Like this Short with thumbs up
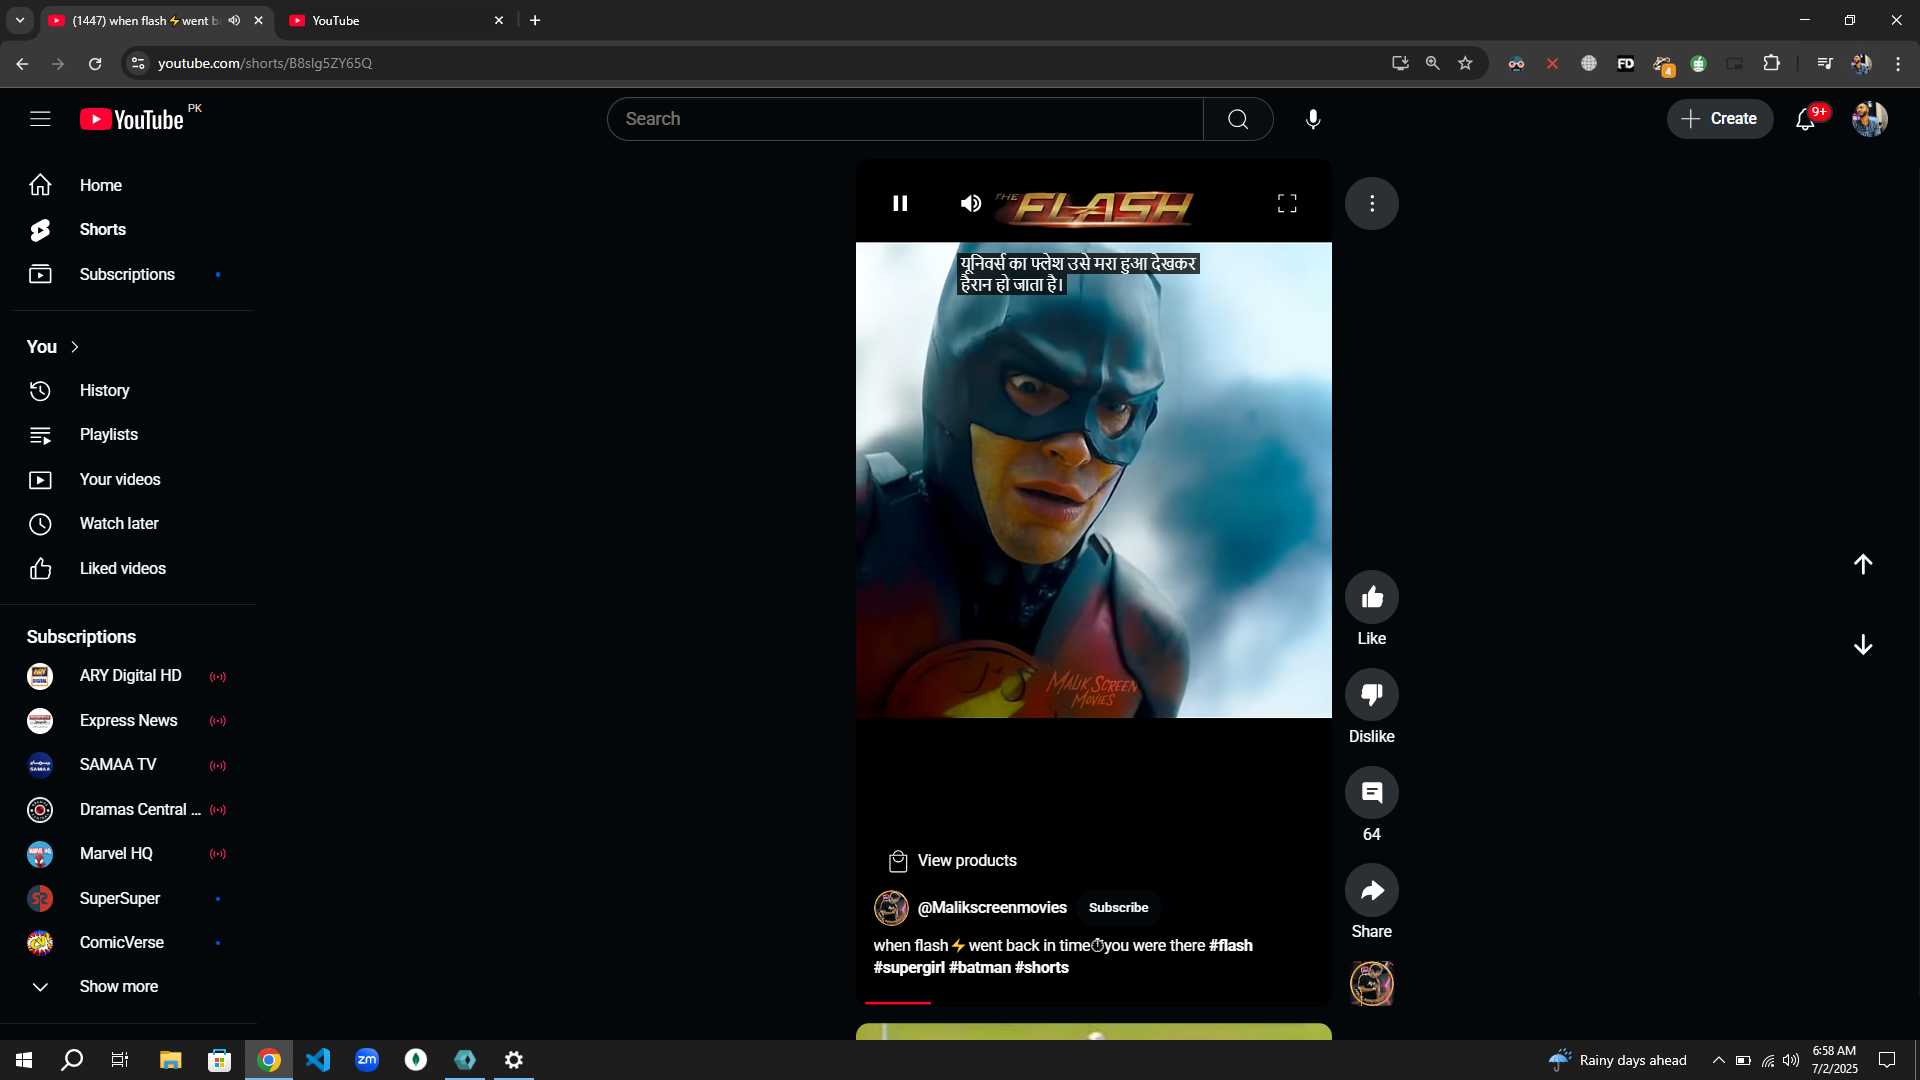The image size is (1920, 1080). point(1372,597)
